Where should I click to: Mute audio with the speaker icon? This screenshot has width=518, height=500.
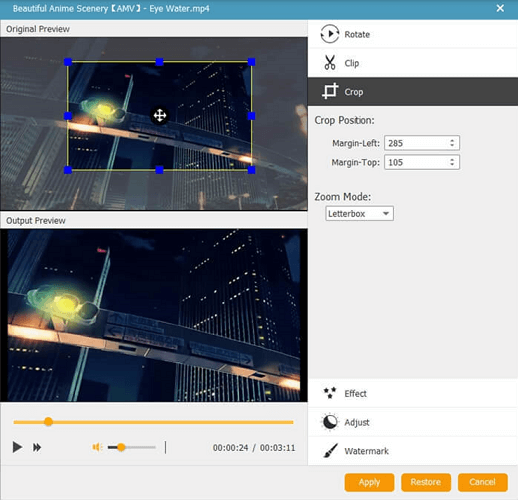coord(97,447)
